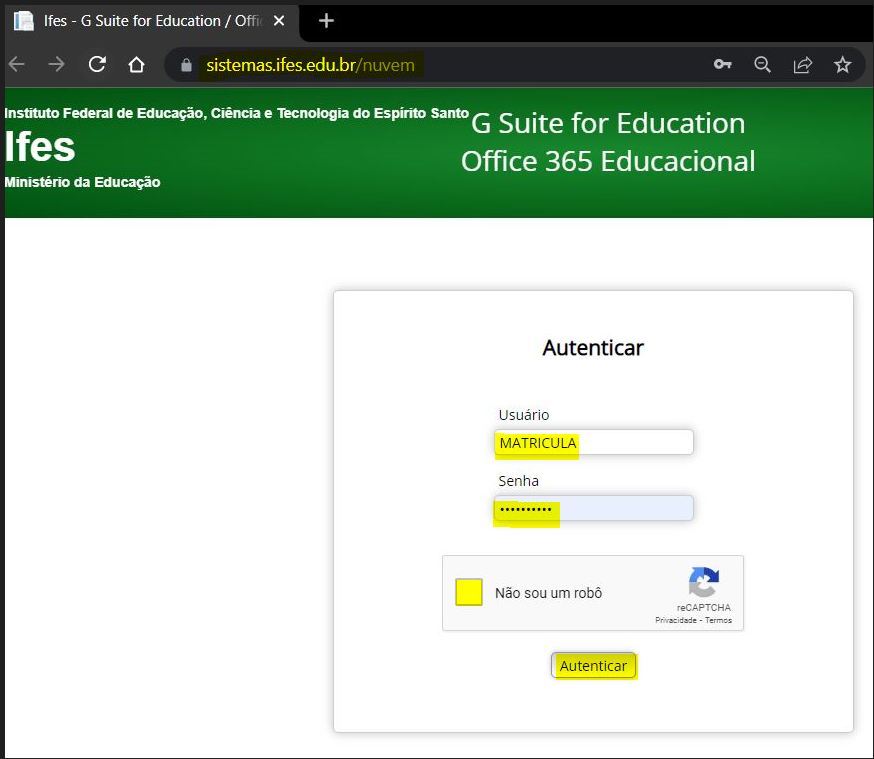Open the zoom magnifier icon in address bar

click(x=762, y=65)
